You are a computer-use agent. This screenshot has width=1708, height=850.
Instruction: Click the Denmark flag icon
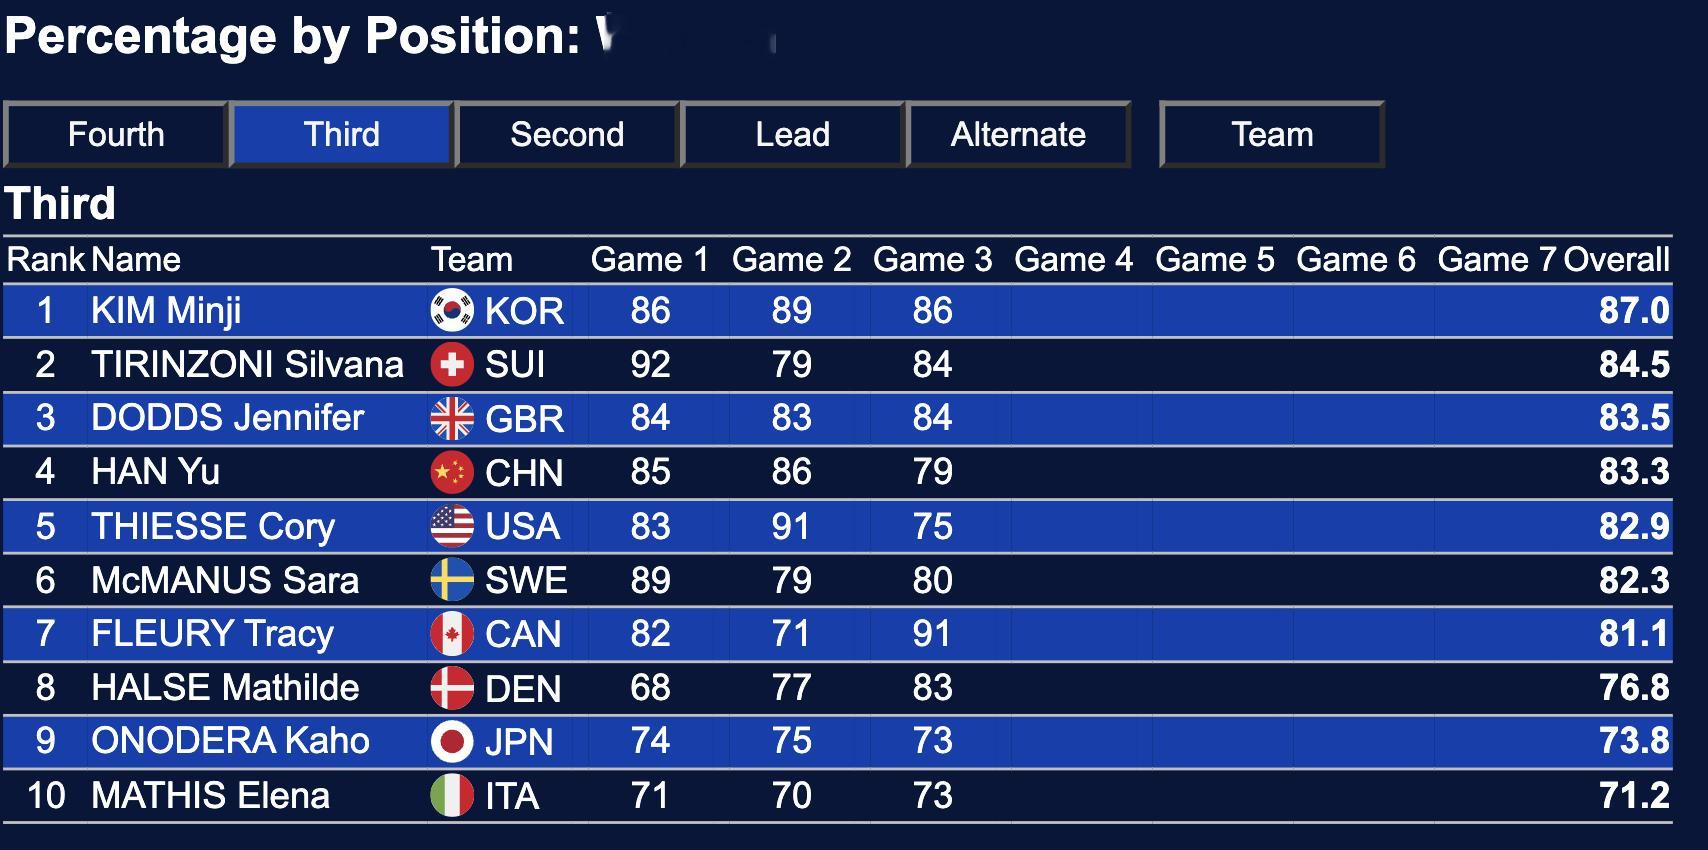point(452,688)
